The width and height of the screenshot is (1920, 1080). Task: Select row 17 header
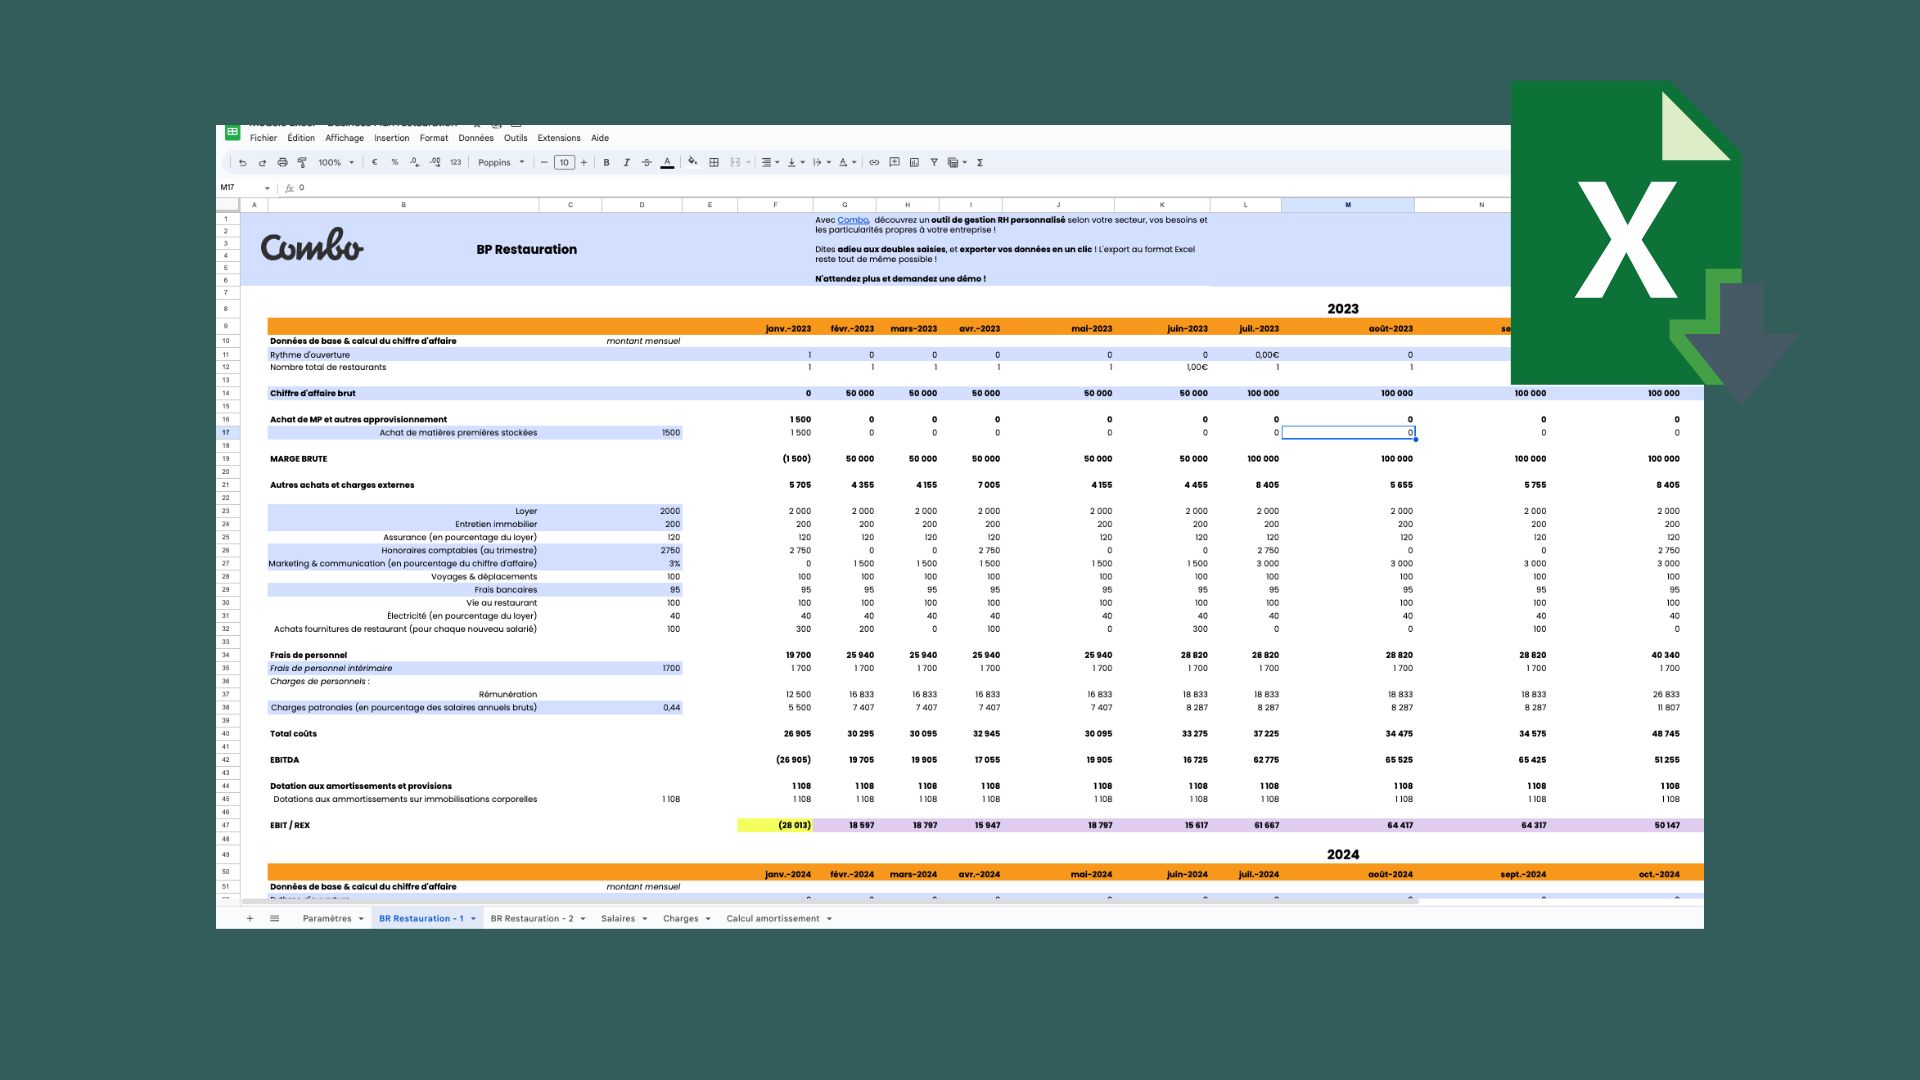[227, 433]
